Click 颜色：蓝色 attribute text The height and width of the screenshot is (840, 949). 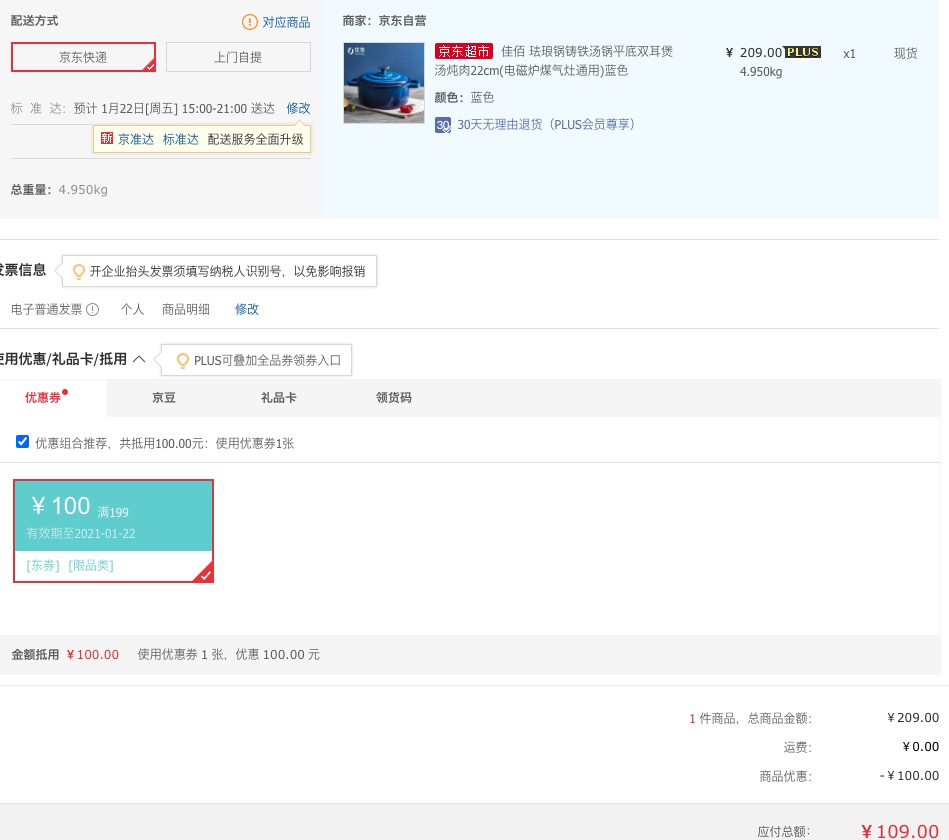464,97
